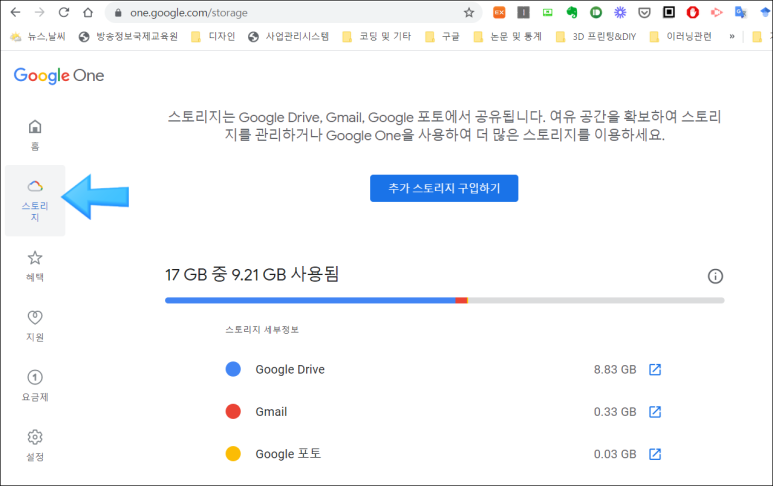Open the green screen-capture extension icon
Viewport: 773px width, 486px height.
[548, 12]
